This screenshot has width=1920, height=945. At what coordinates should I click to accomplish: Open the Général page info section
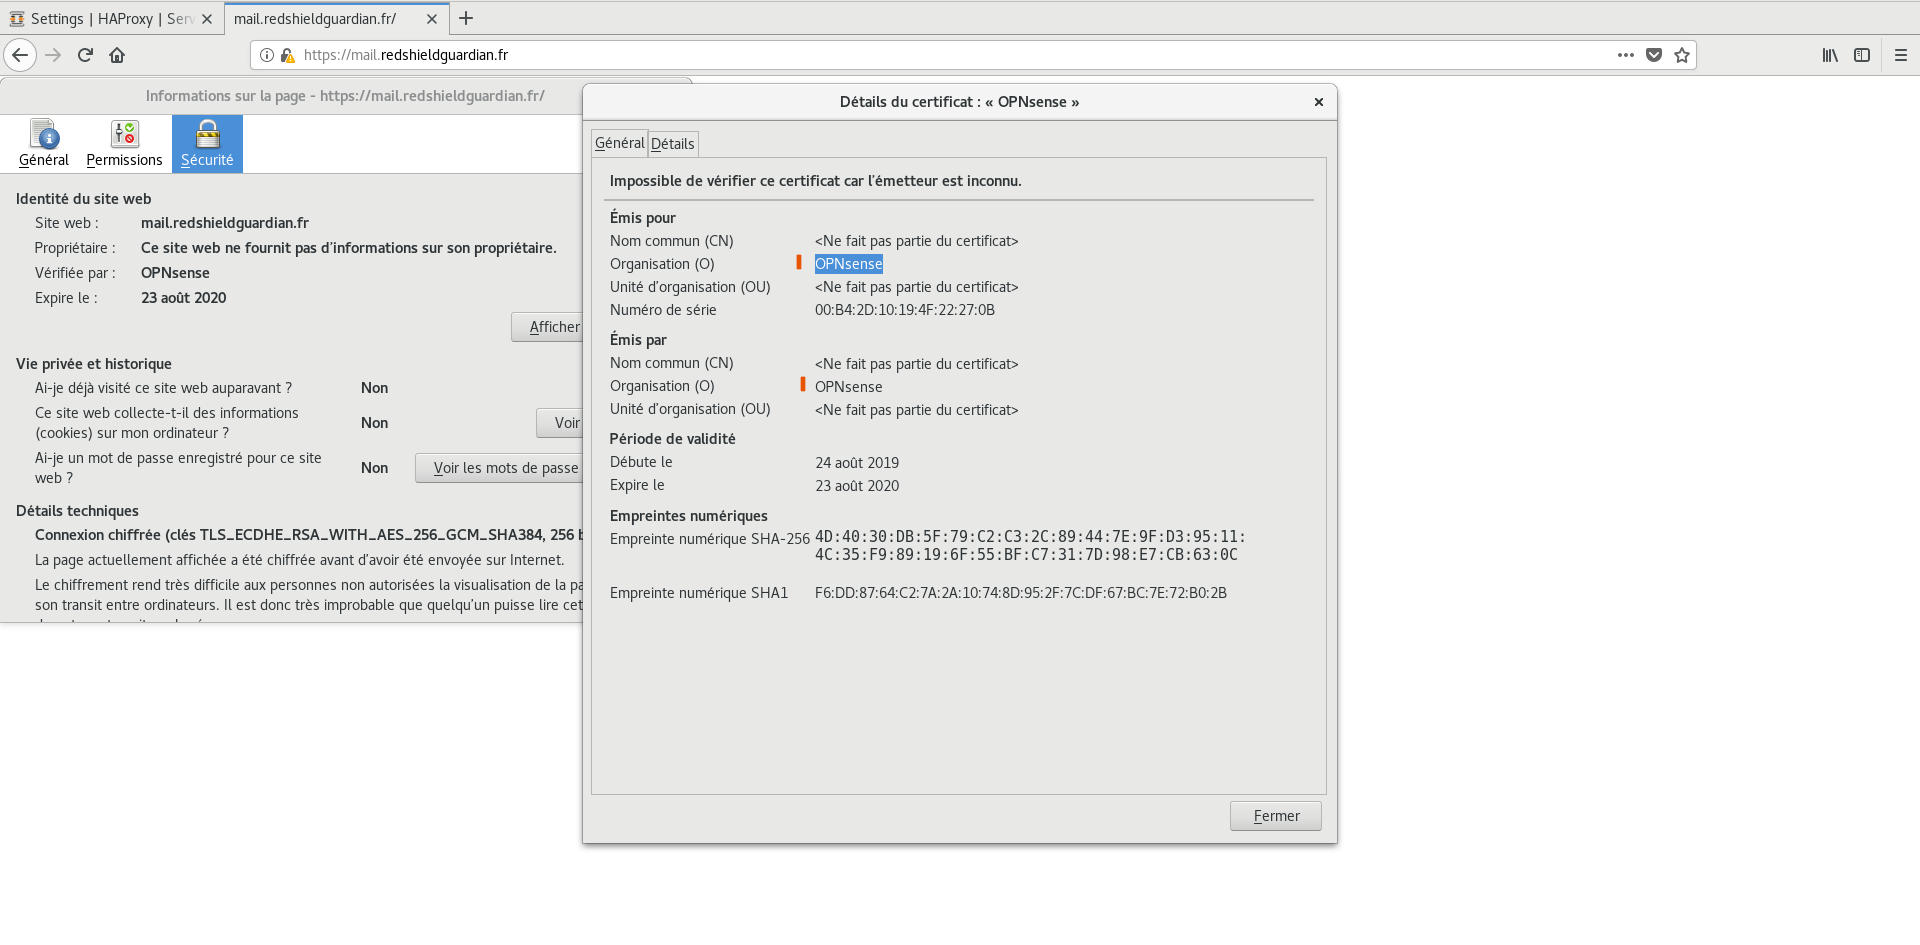[44, 144]
